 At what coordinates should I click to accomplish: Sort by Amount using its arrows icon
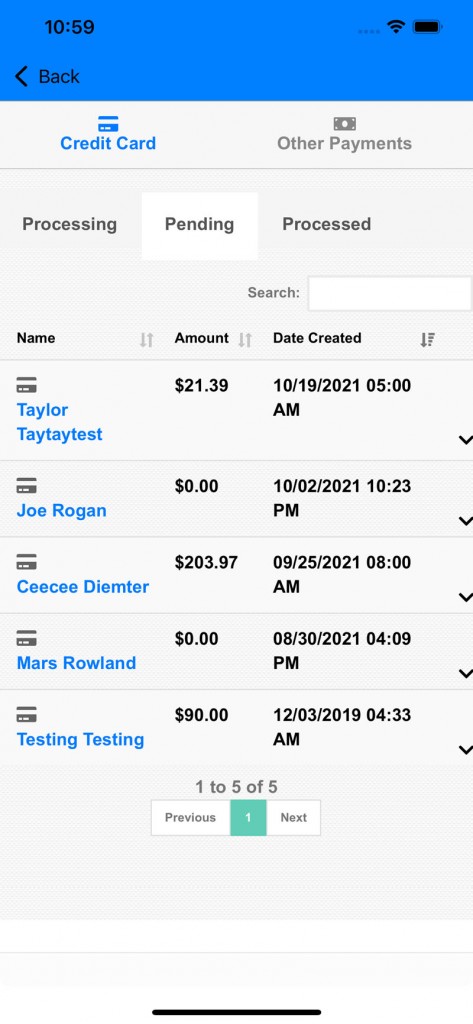tap(245, 340)
